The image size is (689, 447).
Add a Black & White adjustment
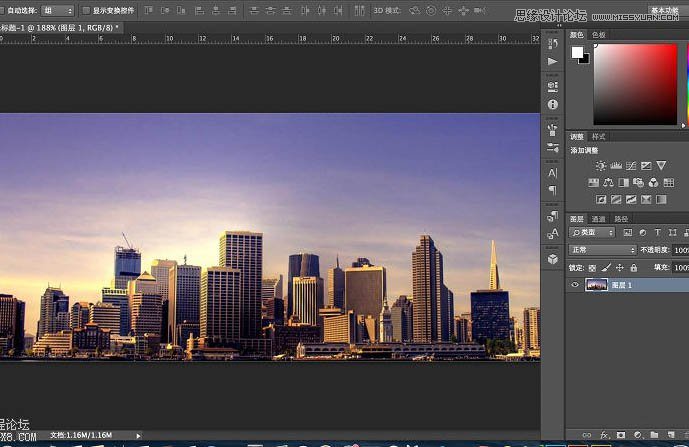pyautogui.click(x=624, y=182)
